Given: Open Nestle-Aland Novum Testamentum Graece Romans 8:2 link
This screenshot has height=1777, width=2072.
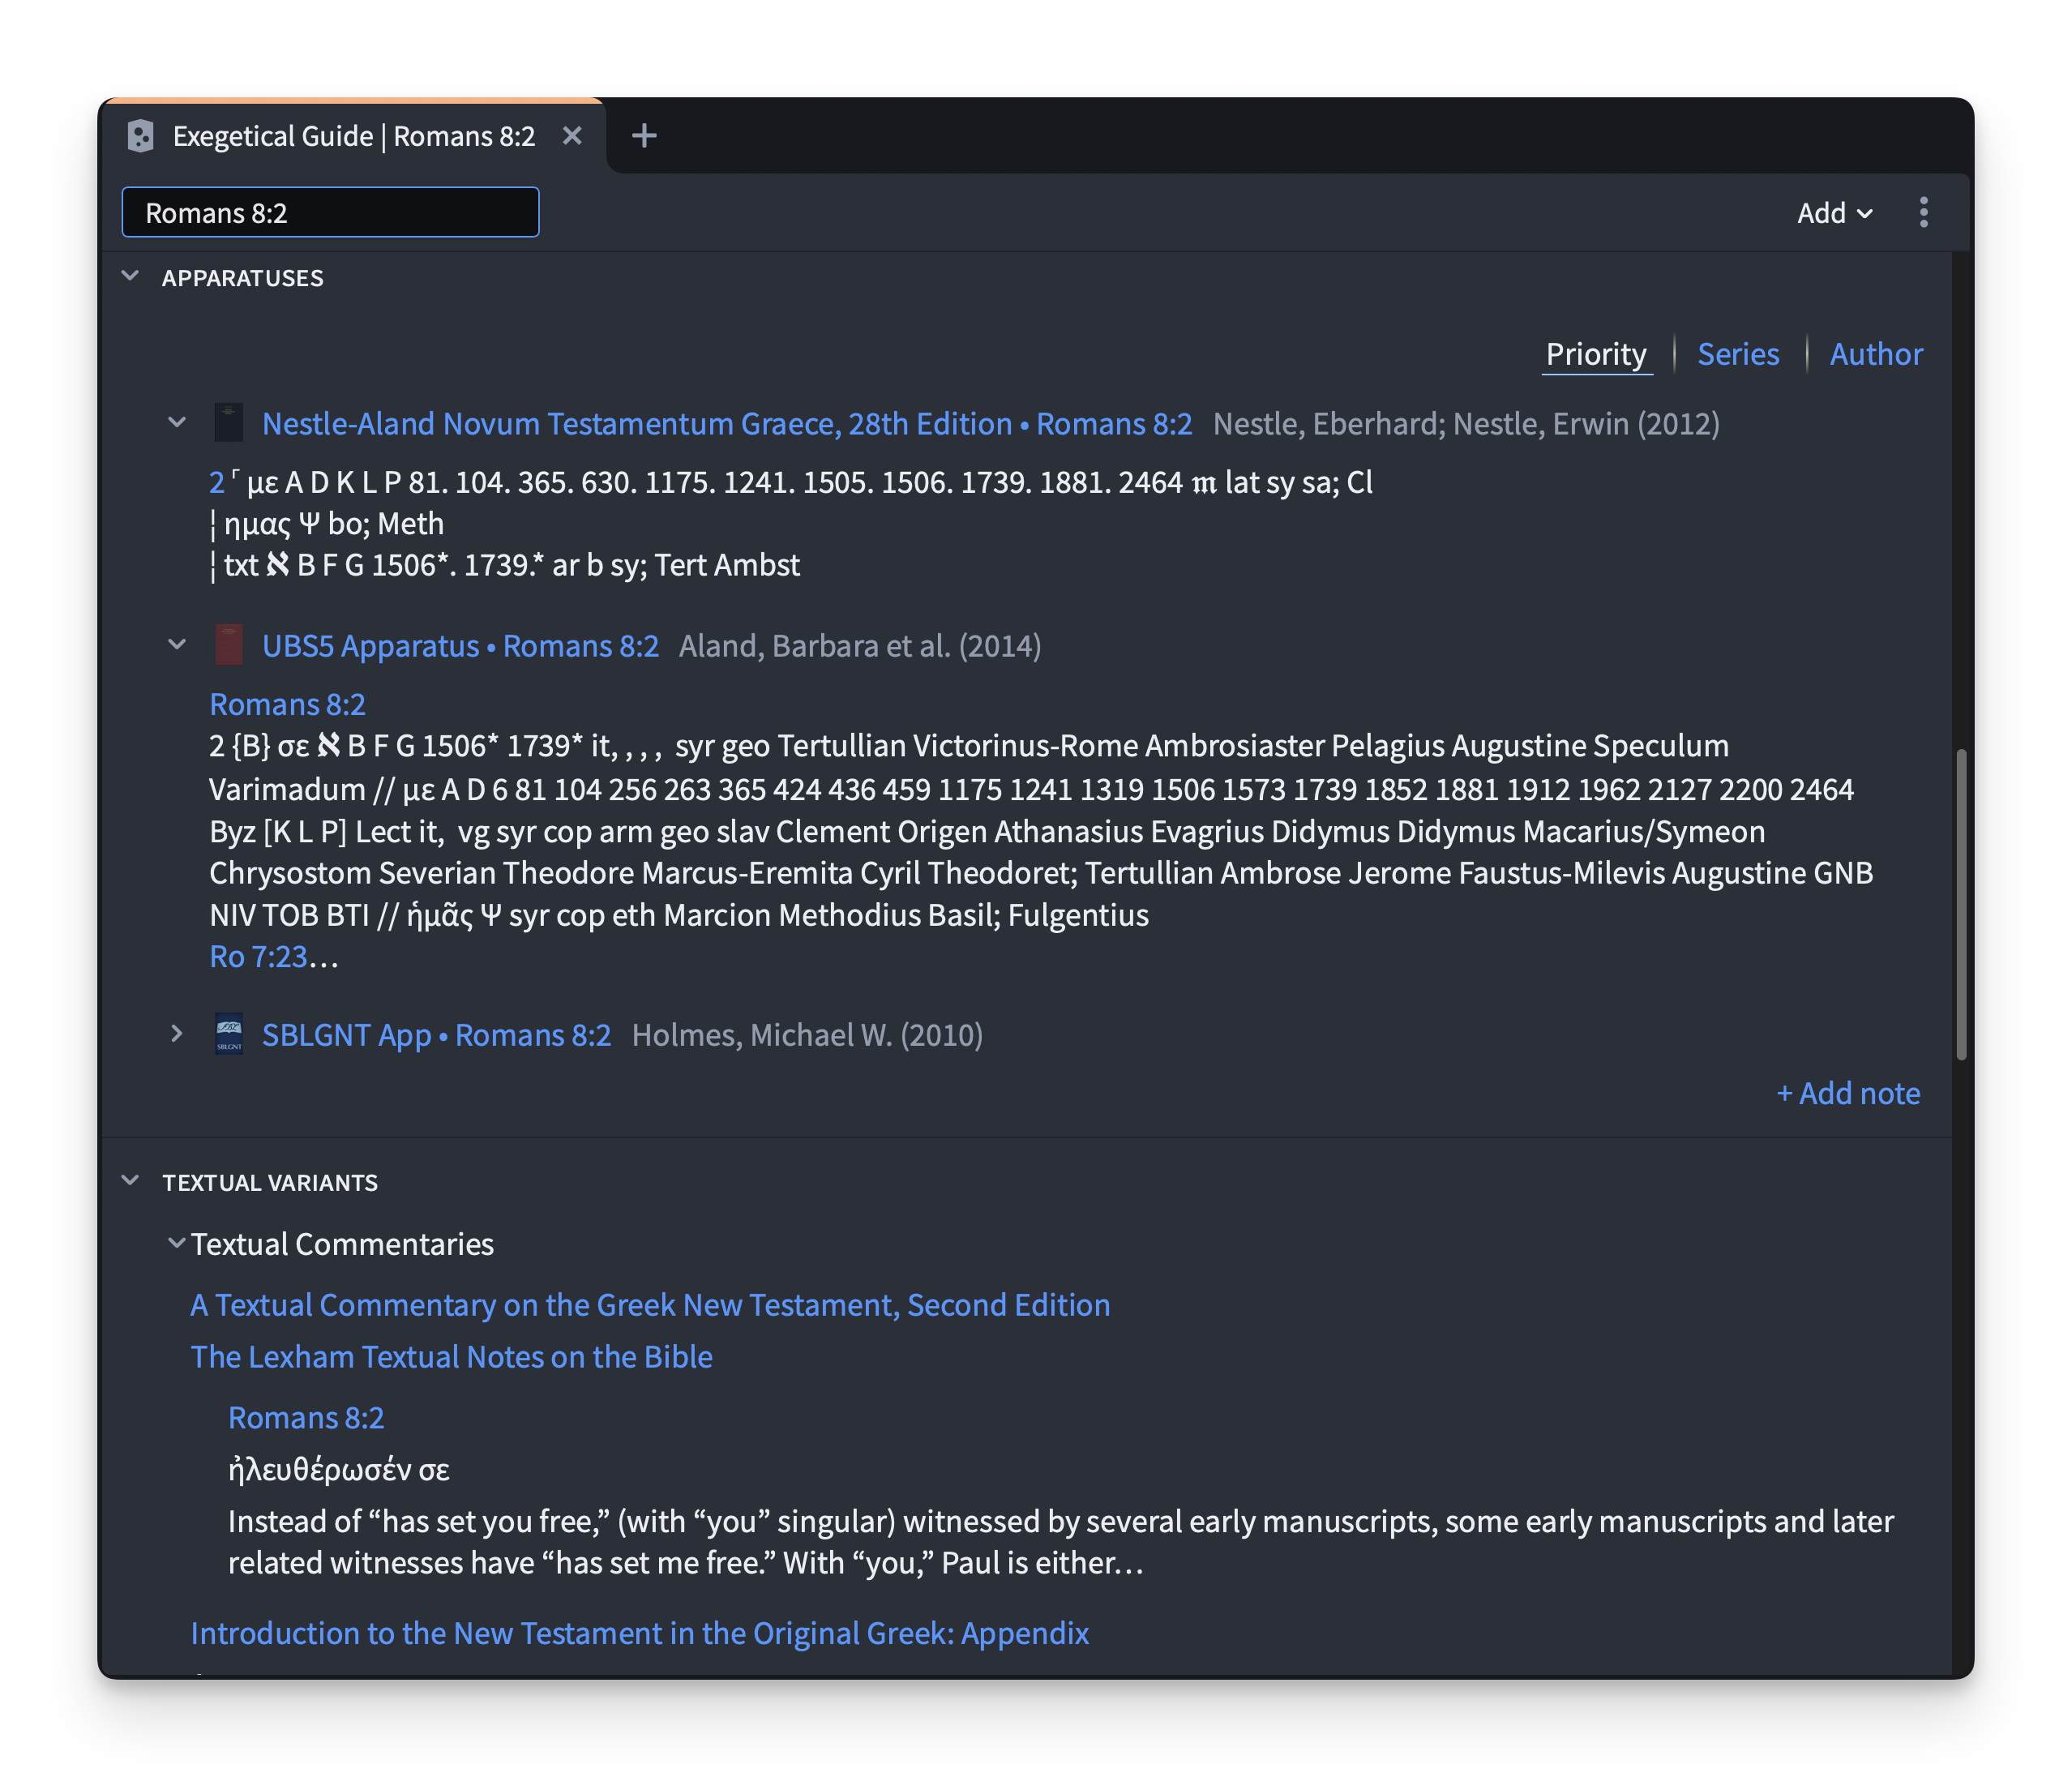Looking at the screenshot, I should (727, 424).
